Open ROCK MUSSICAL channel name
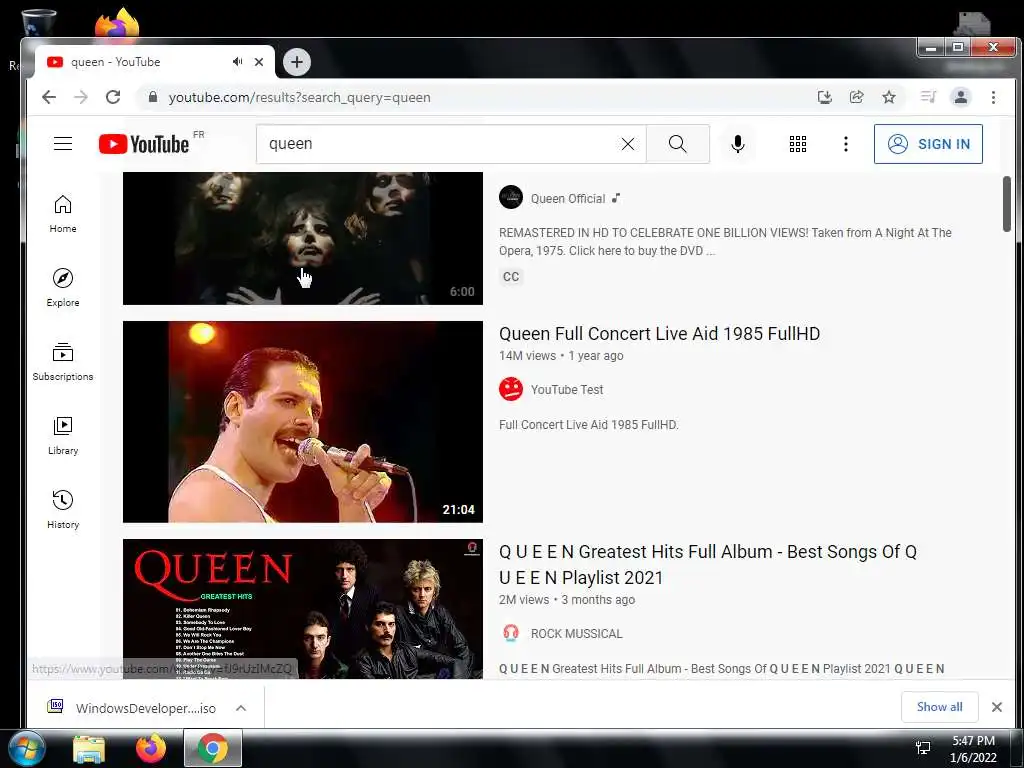Screen dimensions: 1024x768 tap(577, 633)
